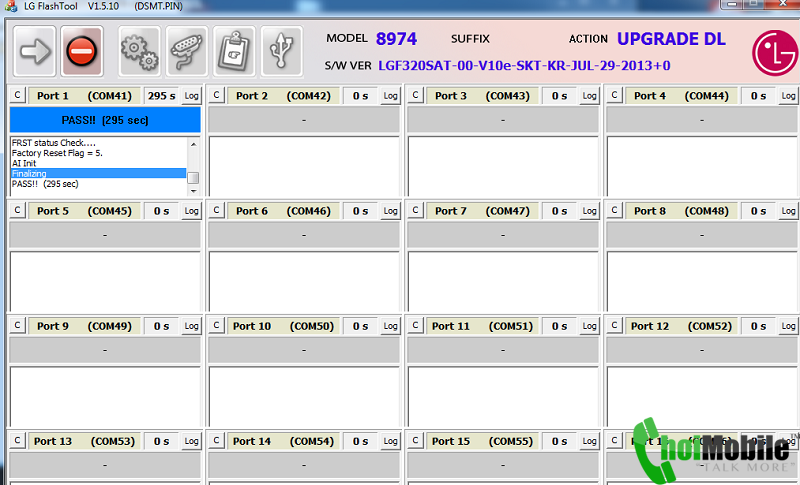Click the C button for Port 7

pos(415,211)
